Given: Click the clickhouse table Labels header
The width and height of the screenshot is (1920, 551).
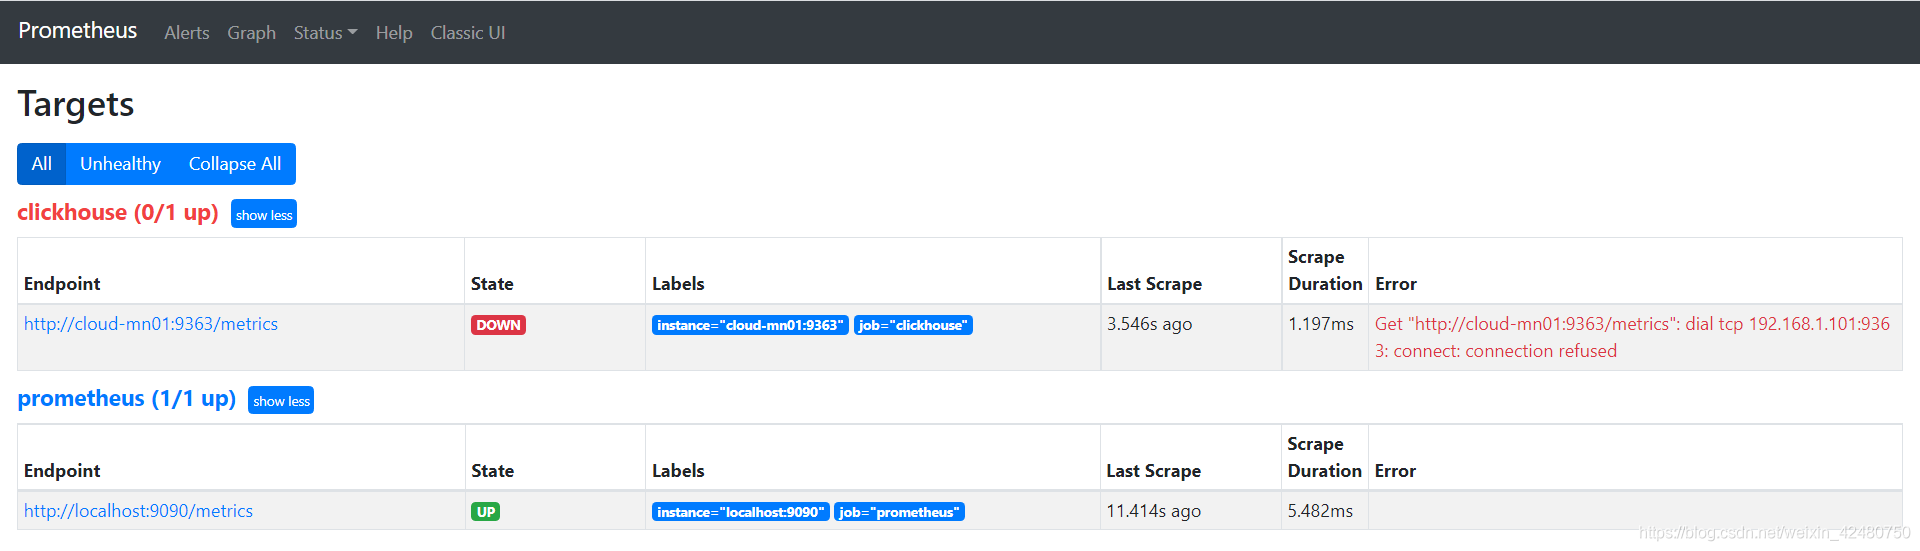Looking at the screenshot, I should tap(678, 284).
